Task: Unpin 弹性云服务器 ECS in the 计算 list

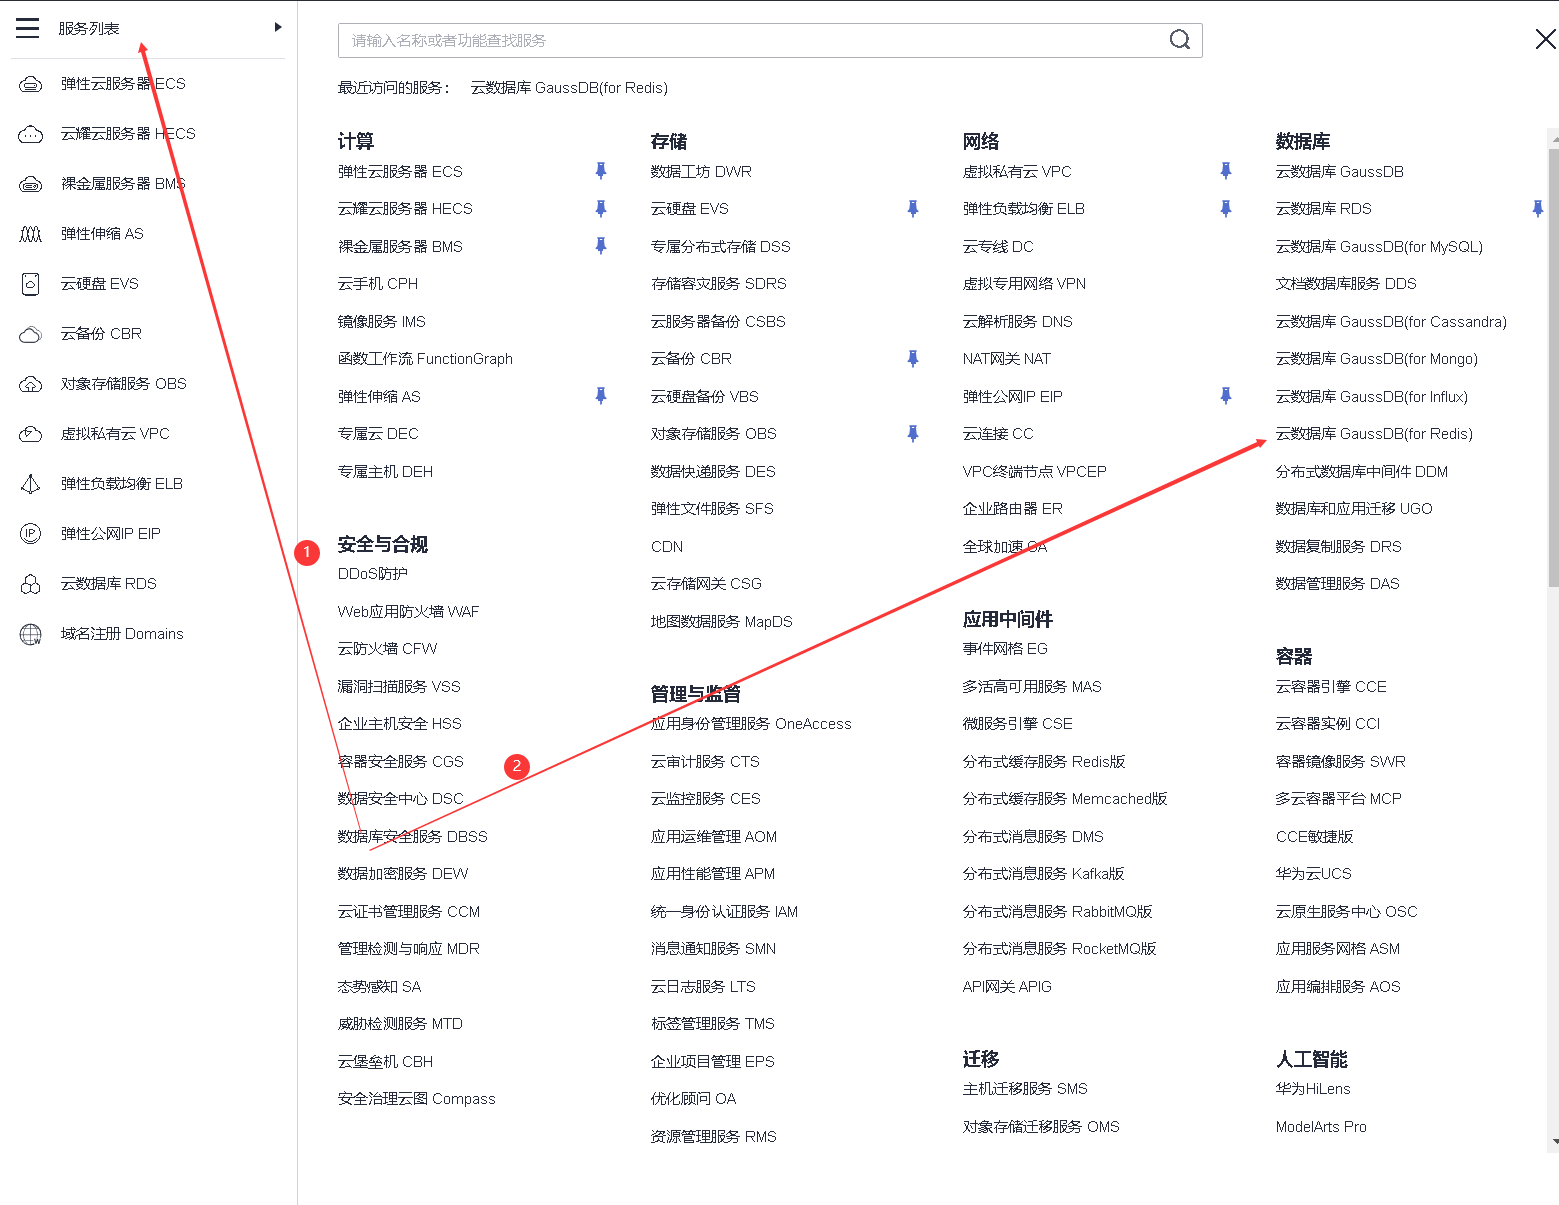Action: [x=601, y=171]
